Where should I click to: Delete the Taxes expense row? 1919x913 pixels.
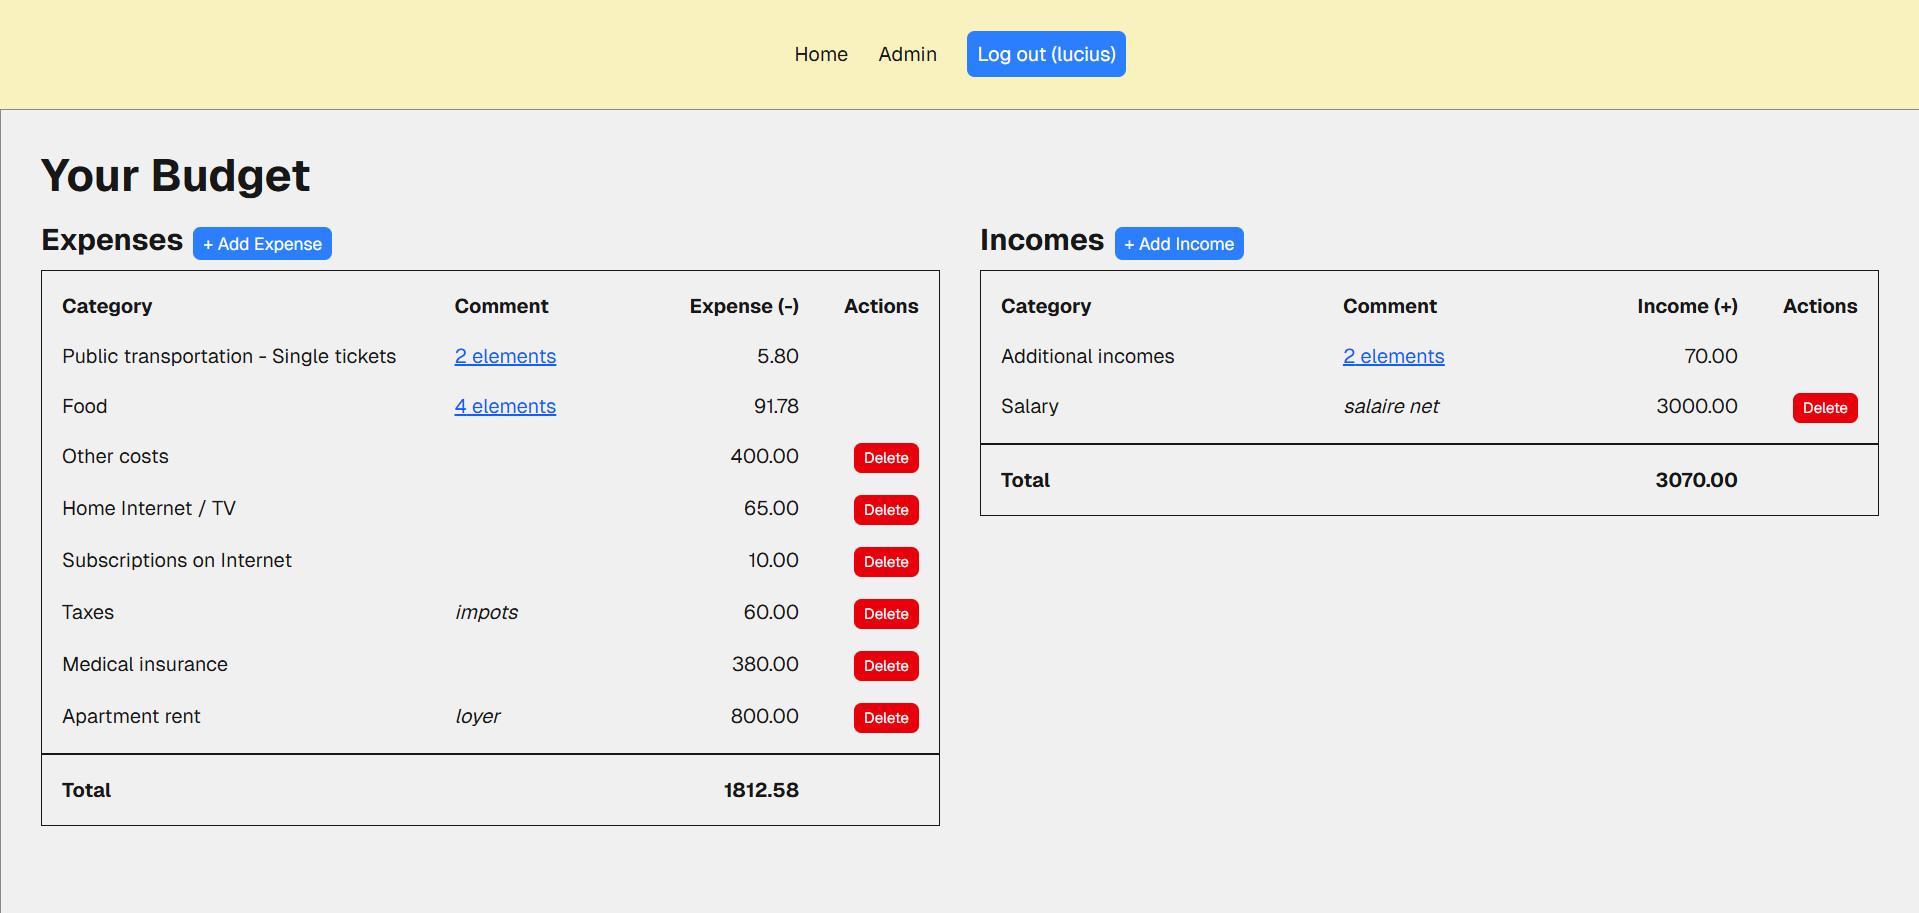[x=885, y=614]
